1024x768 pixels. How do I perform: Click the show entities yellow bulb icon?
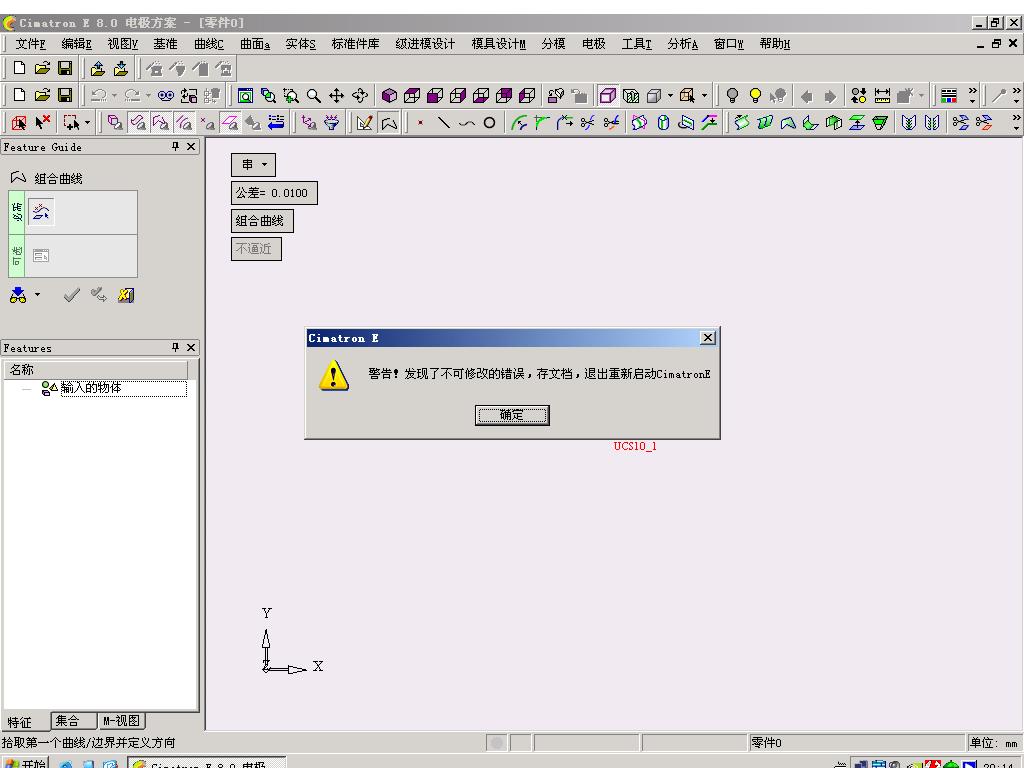pos(756,96)
